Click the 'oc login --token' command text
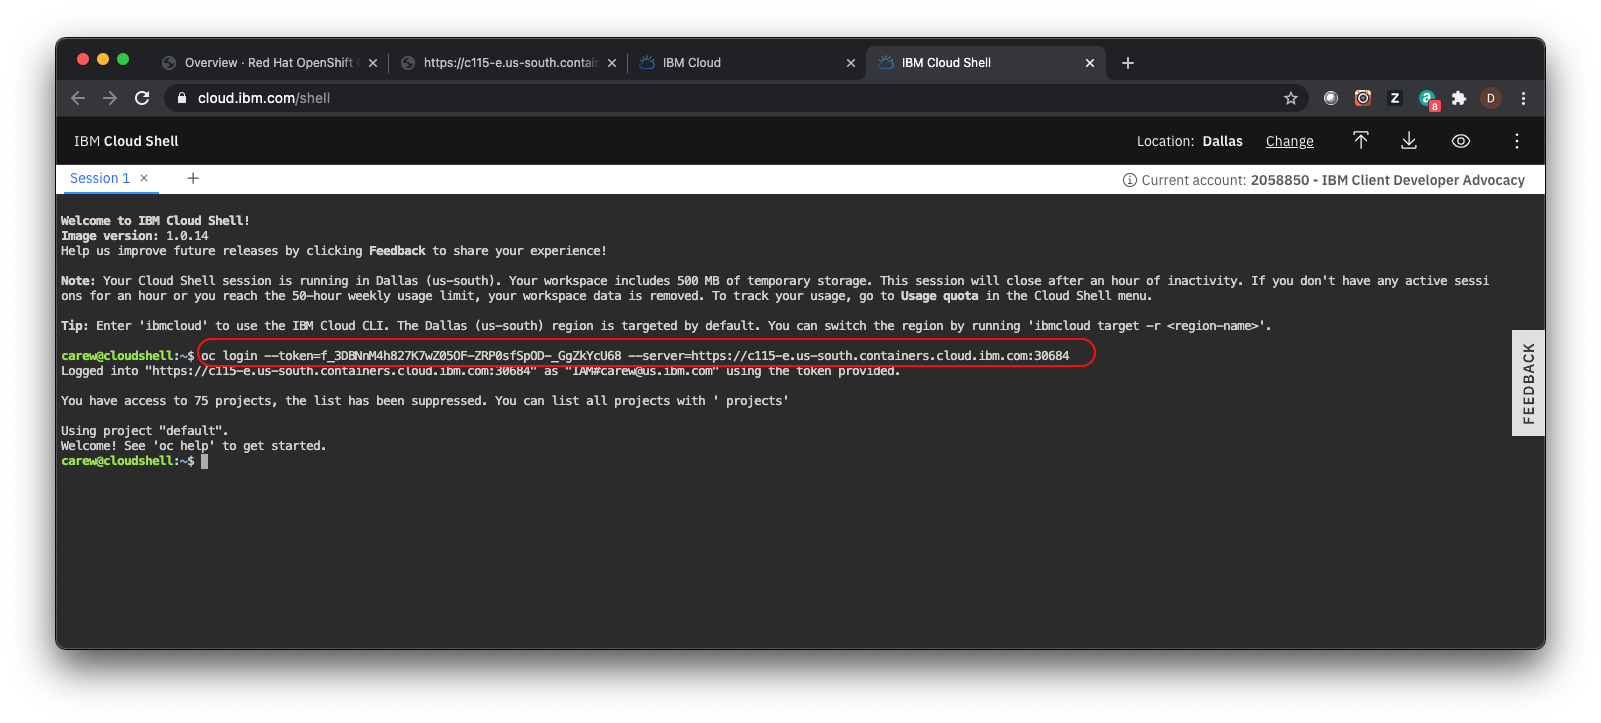 tap(635, 355)
